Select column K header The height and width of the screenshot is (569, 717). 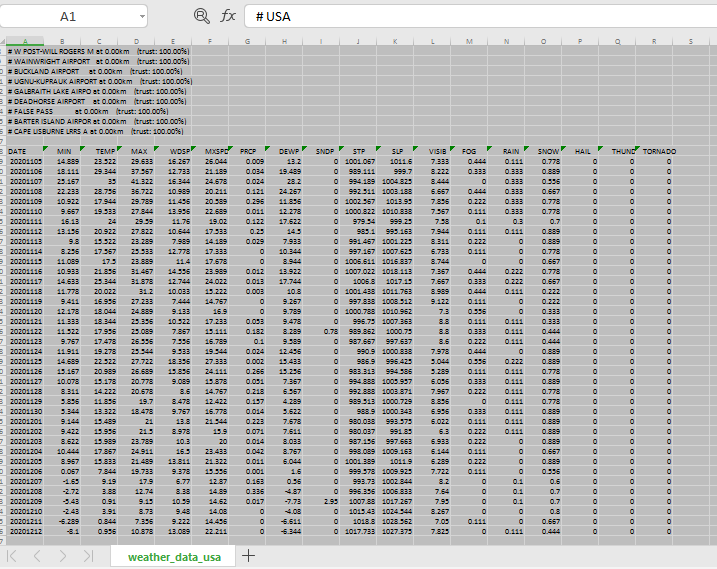395,41
